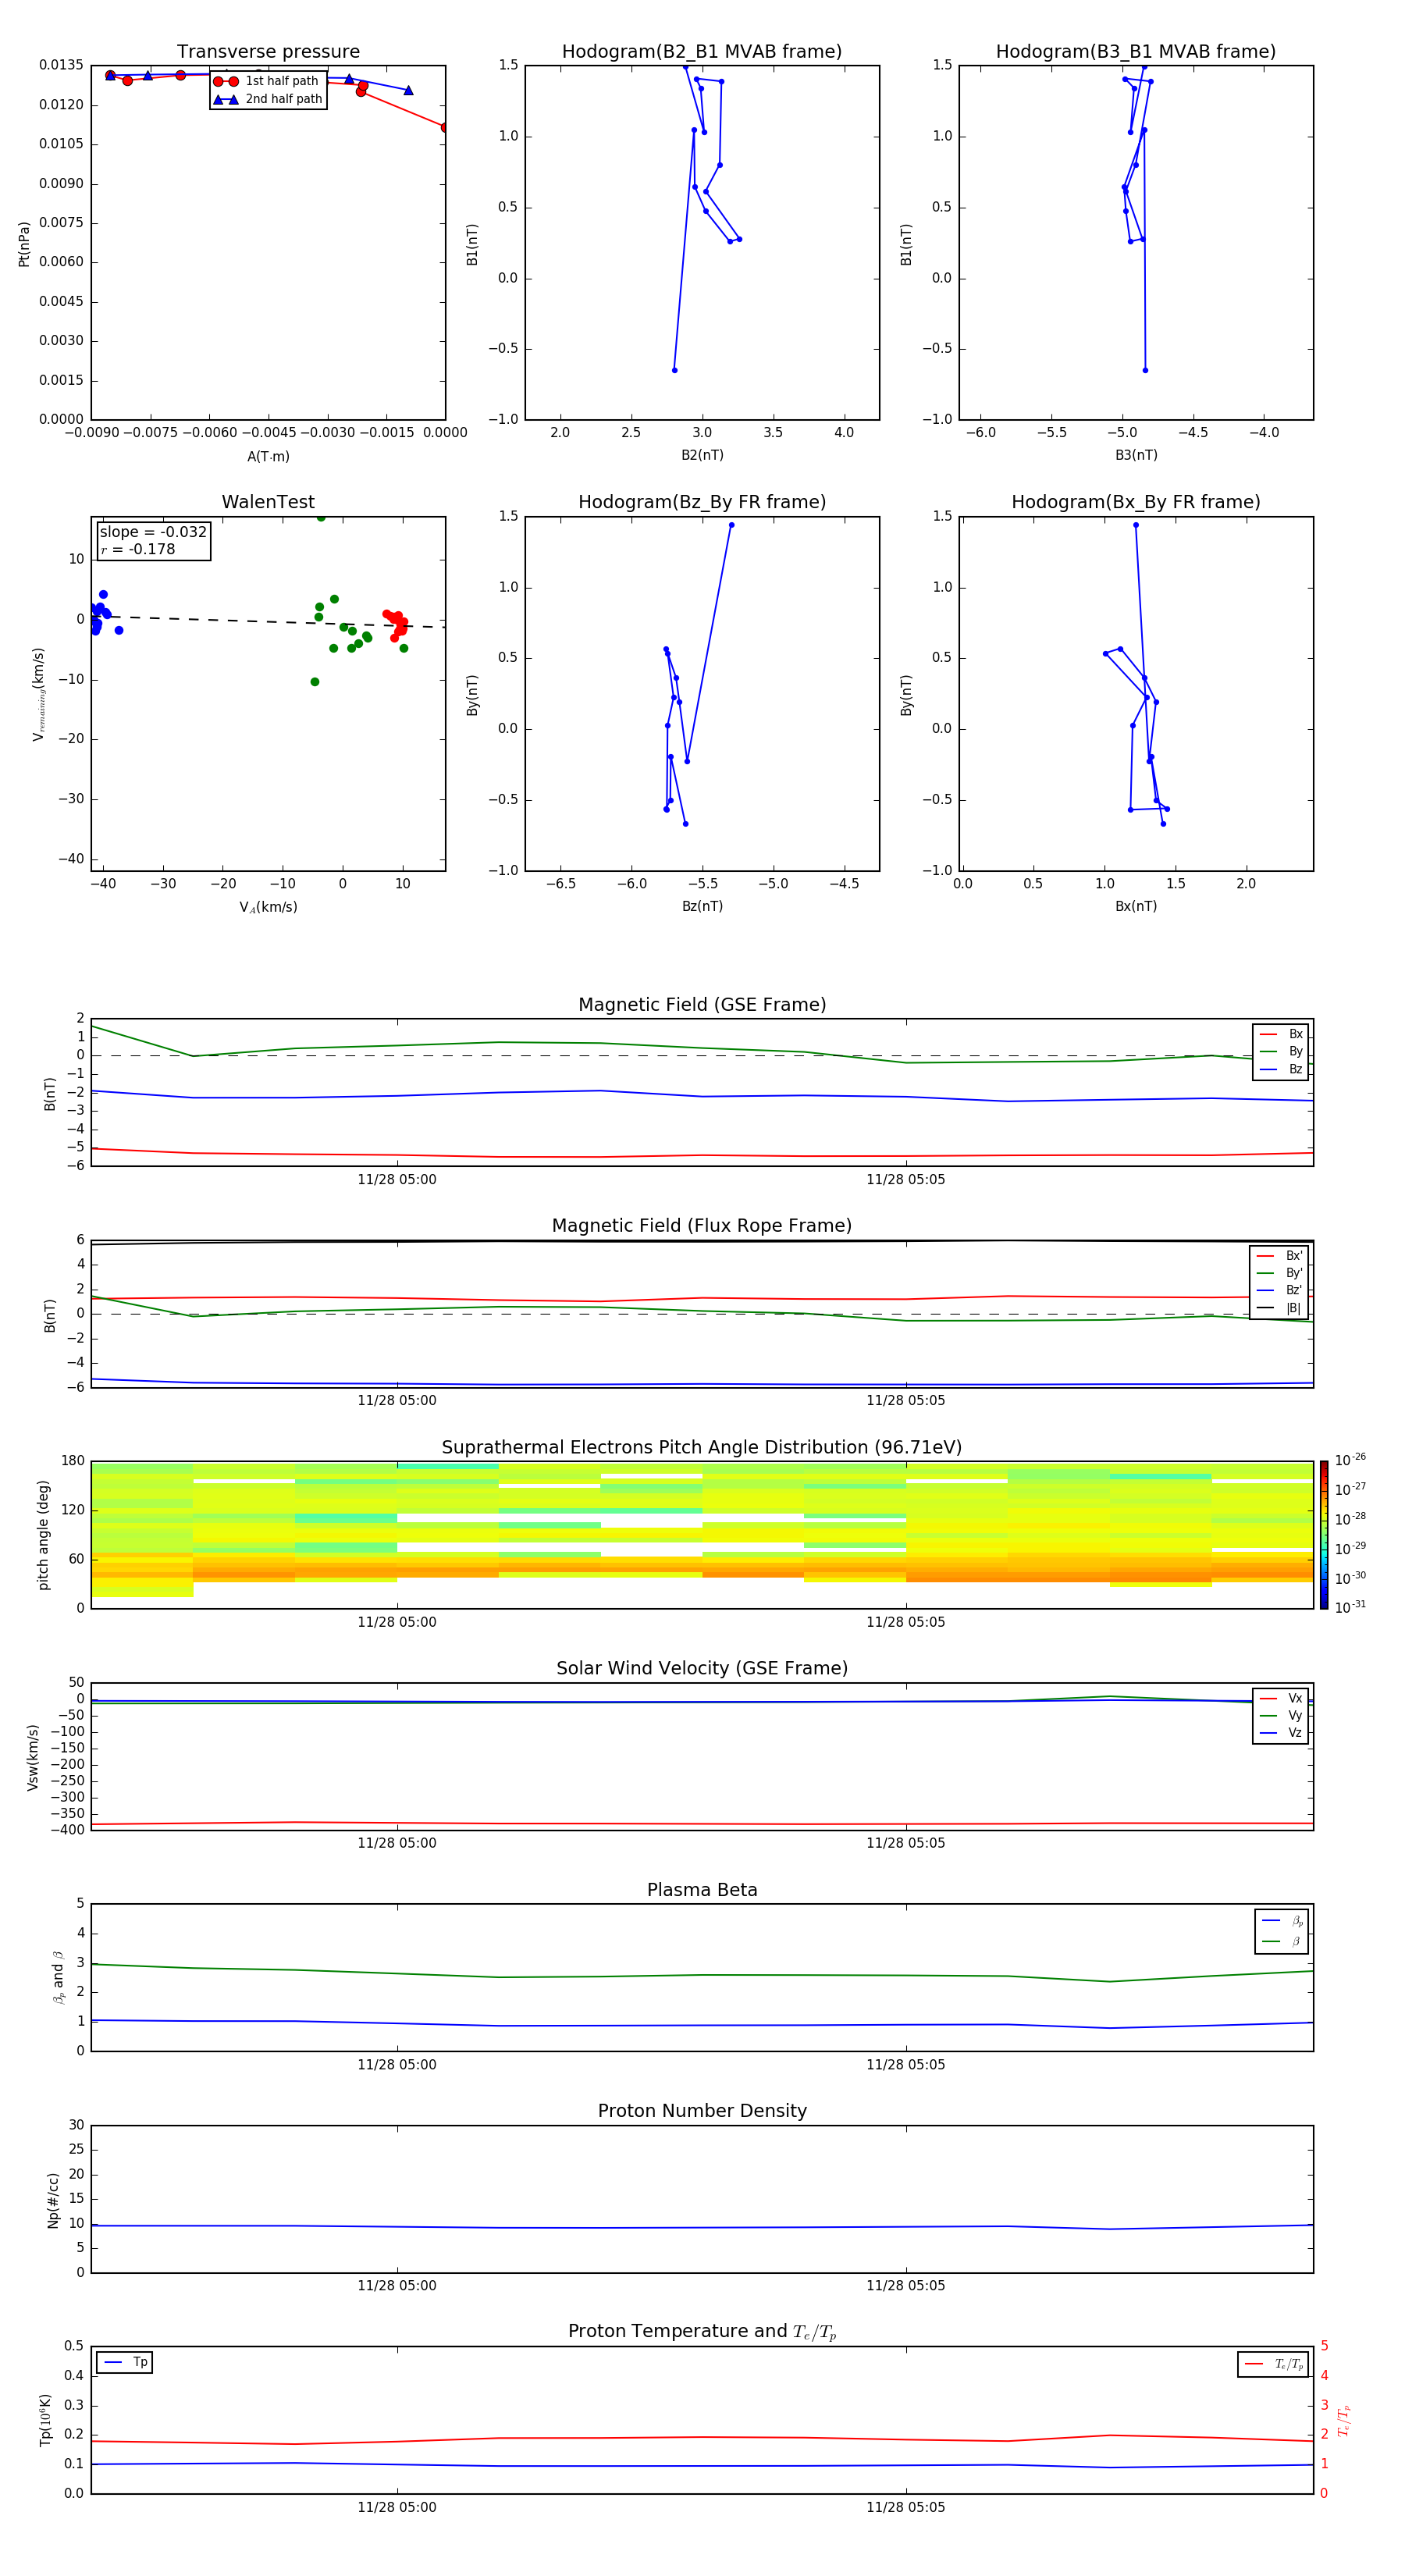Click the '2nd half path' legend entry

pos(268,99)
